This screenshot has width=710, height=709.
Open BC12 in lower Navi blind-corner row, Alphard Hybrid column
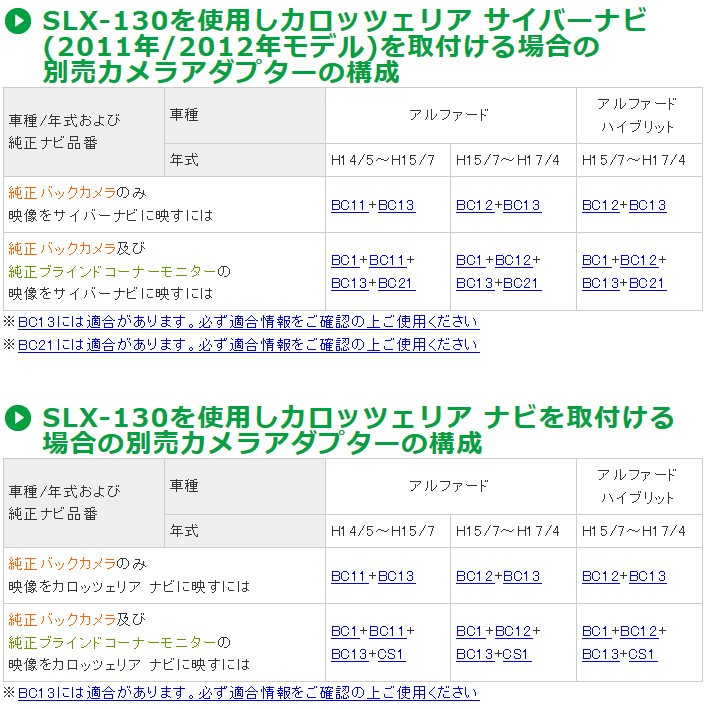tap(638, 631)
